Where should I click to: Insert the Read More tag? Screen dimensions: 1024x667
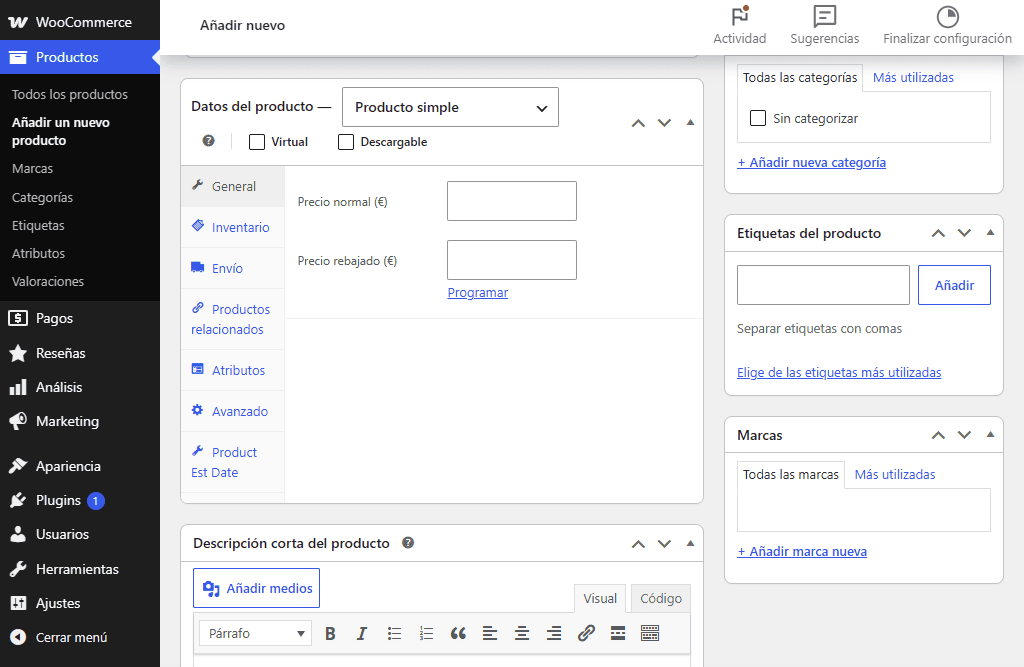point(618,633)
